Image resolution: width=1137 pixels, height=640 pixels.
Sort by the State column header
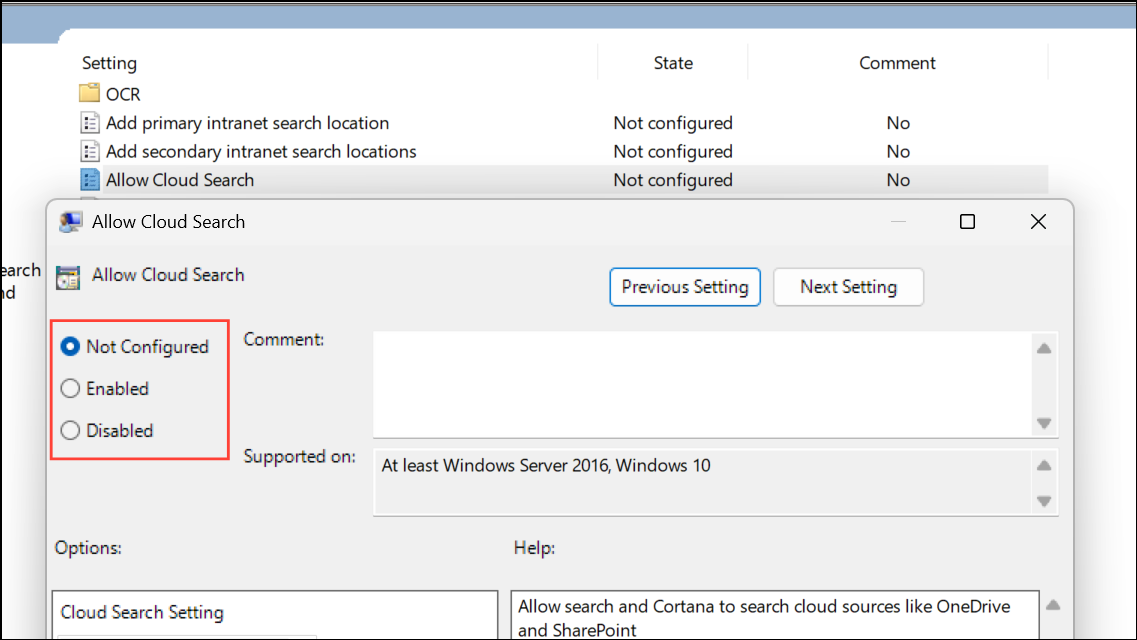pyautogui.click(x=673, y=63)
